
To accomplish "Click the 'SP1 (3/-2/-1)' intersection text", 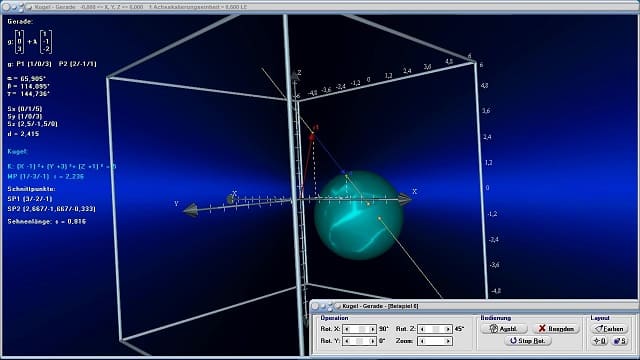I will pyautogui.click(x=30, y=199).
